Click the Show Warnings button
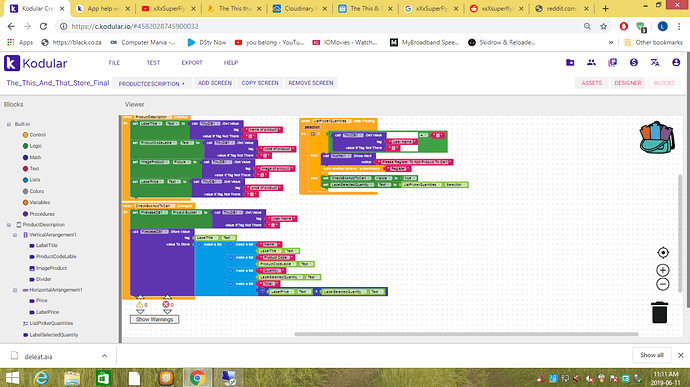The width and height of the screenshot is (690, 387). click(154, 320)
